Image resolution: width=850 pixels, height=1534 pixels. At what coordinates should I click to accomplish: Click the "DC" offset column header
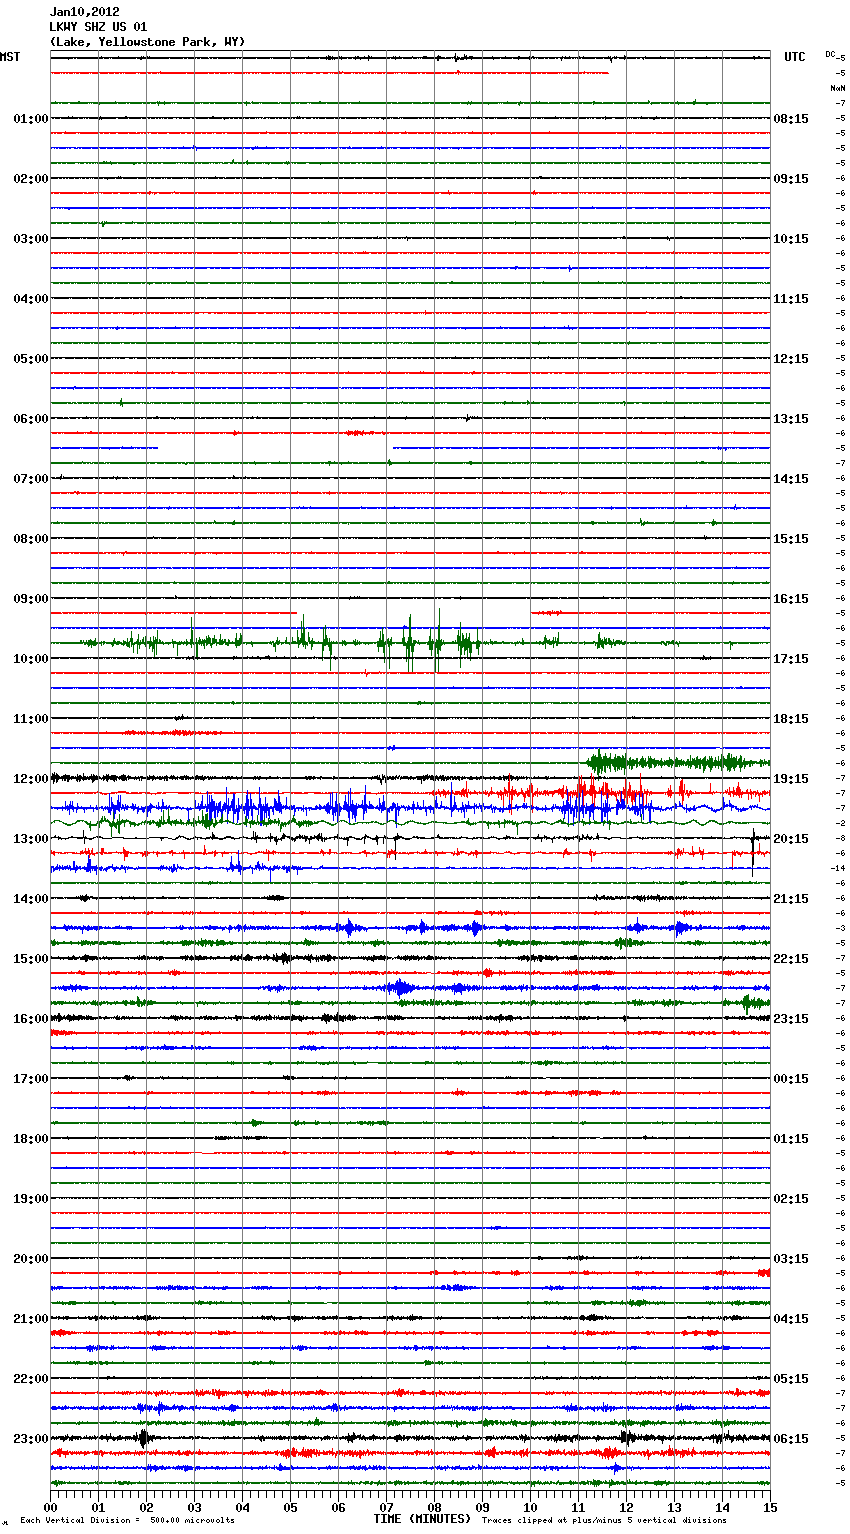830,54
